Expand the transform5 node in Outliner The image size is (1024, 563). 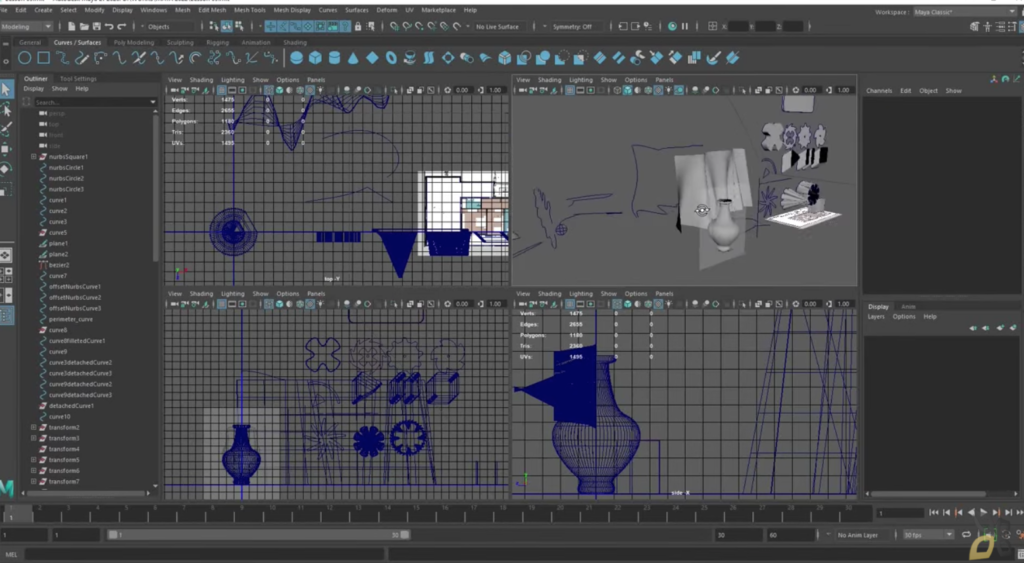34,460
